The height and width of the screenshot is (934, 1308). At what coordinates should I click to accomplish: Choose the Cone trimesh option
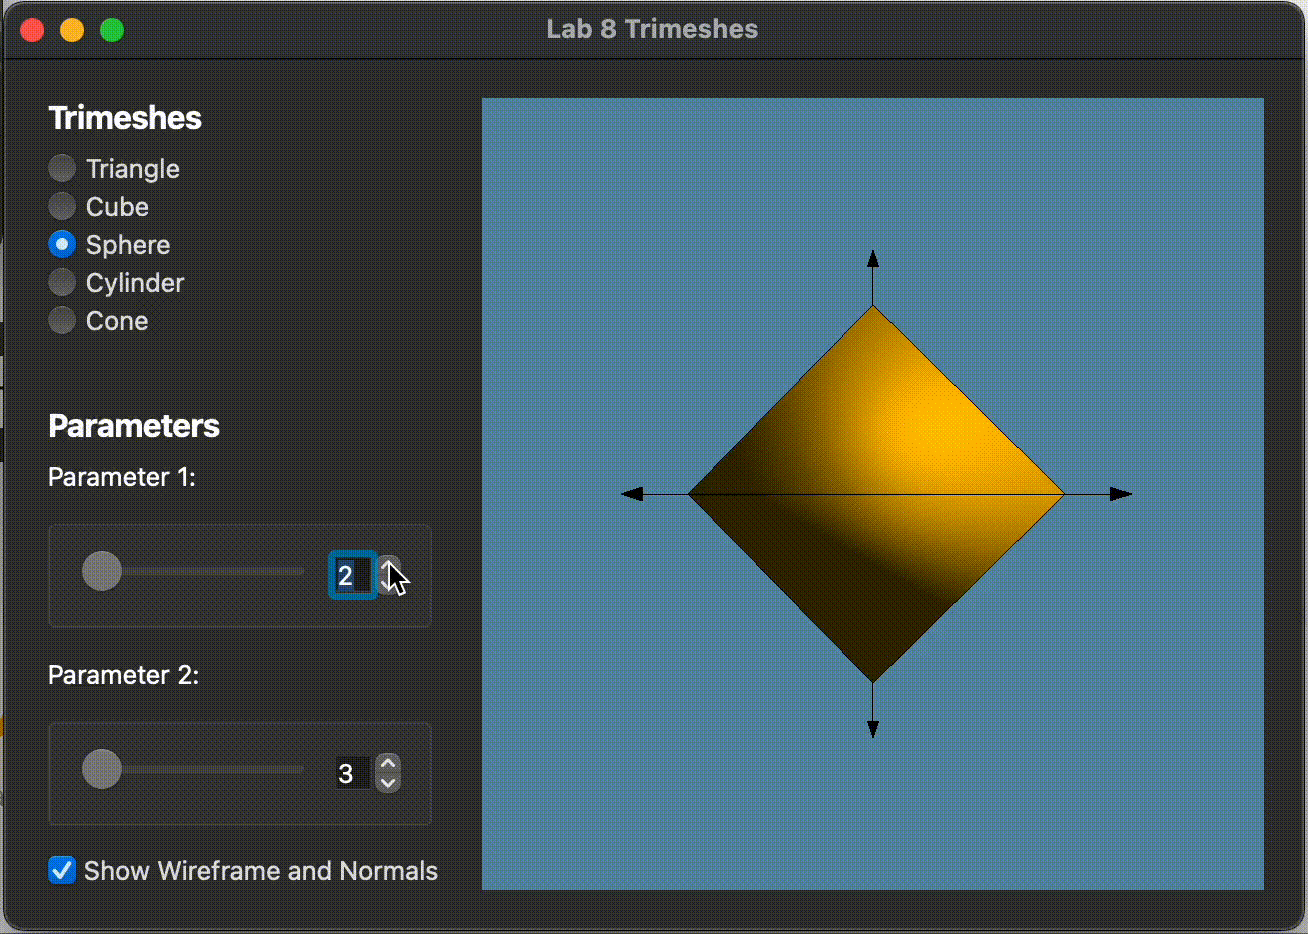(62, 320)
